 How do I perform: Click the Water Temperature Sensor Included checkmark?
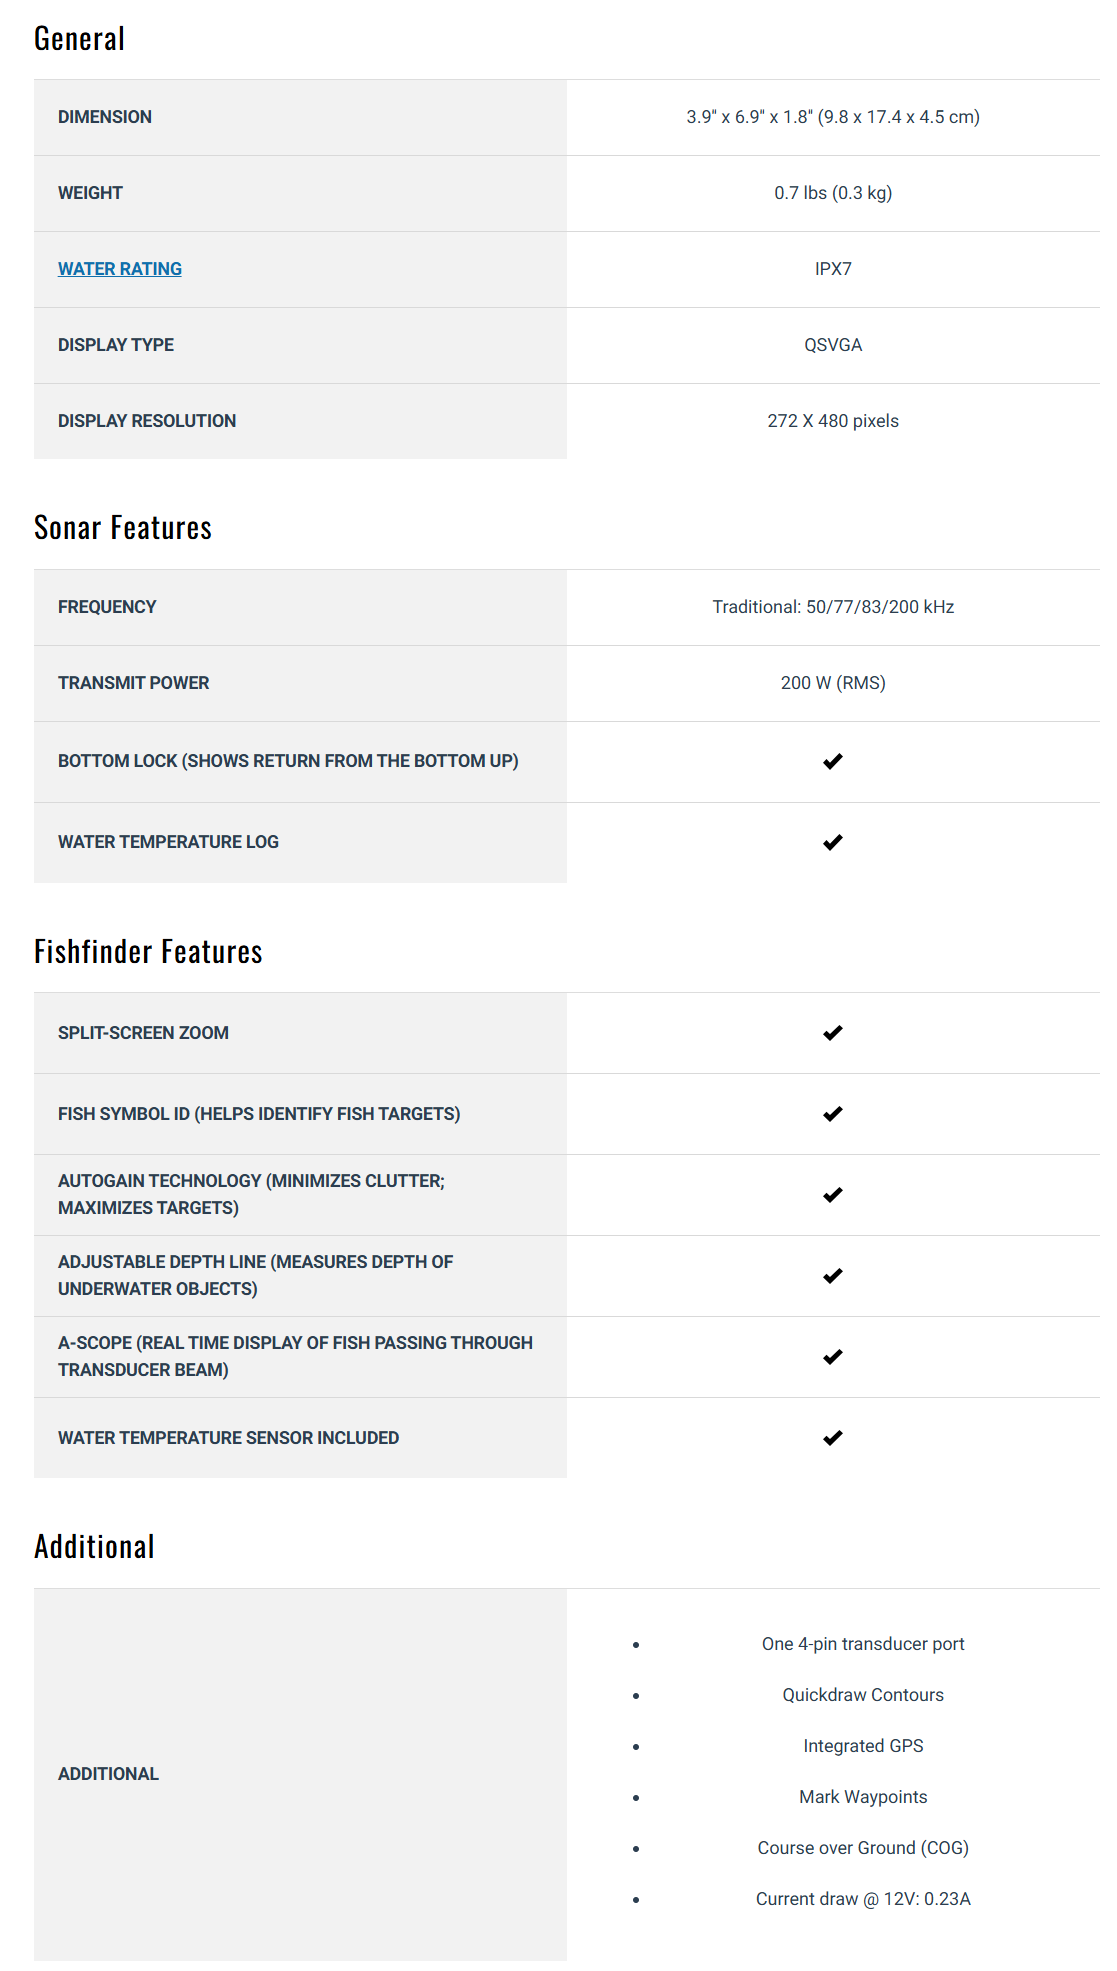pos(833,1438)
